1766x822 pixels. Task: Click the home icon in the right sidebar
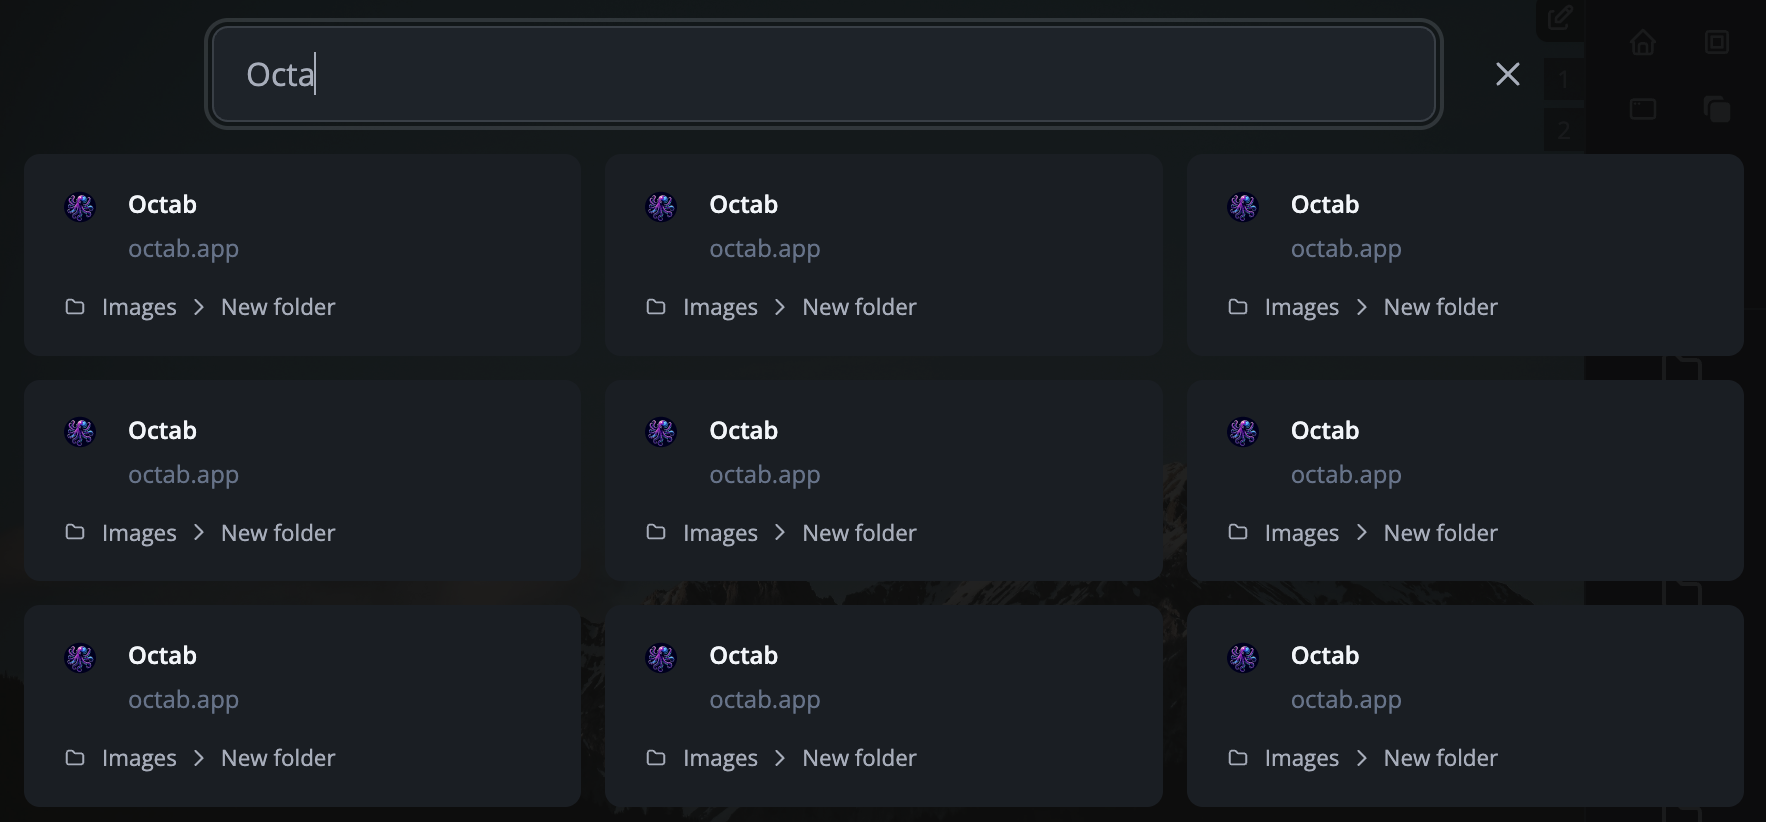pyautogui.click(x=1643, y=42)
